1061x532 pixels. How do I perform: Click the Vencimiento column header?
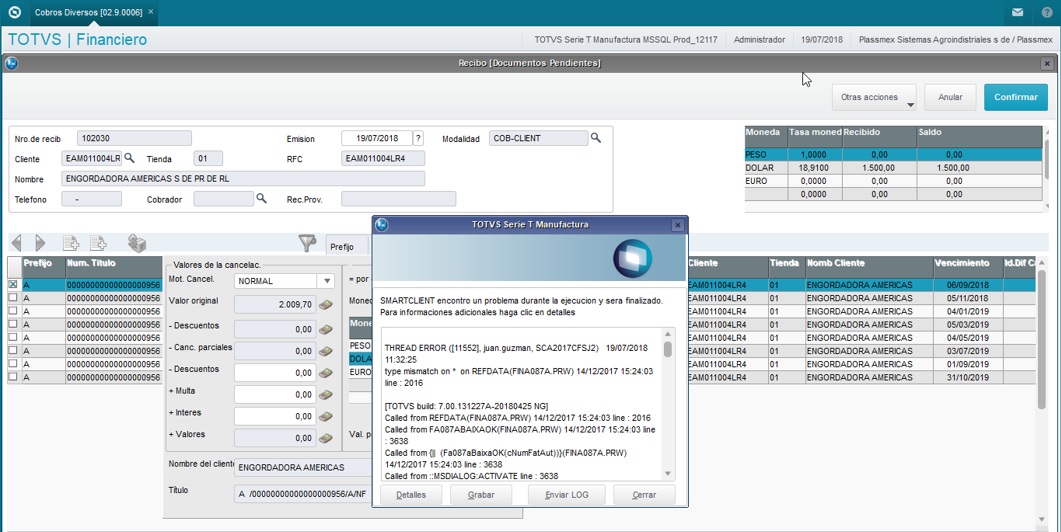[x=968, y=267]
